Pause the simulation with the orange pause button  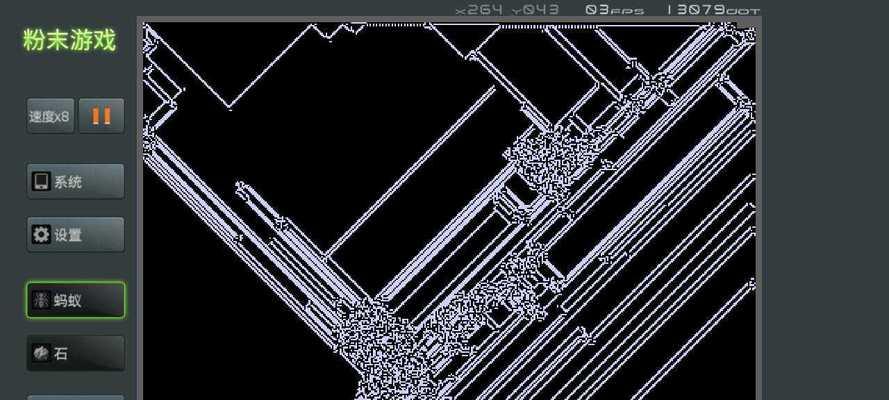[x=101, y=116]
